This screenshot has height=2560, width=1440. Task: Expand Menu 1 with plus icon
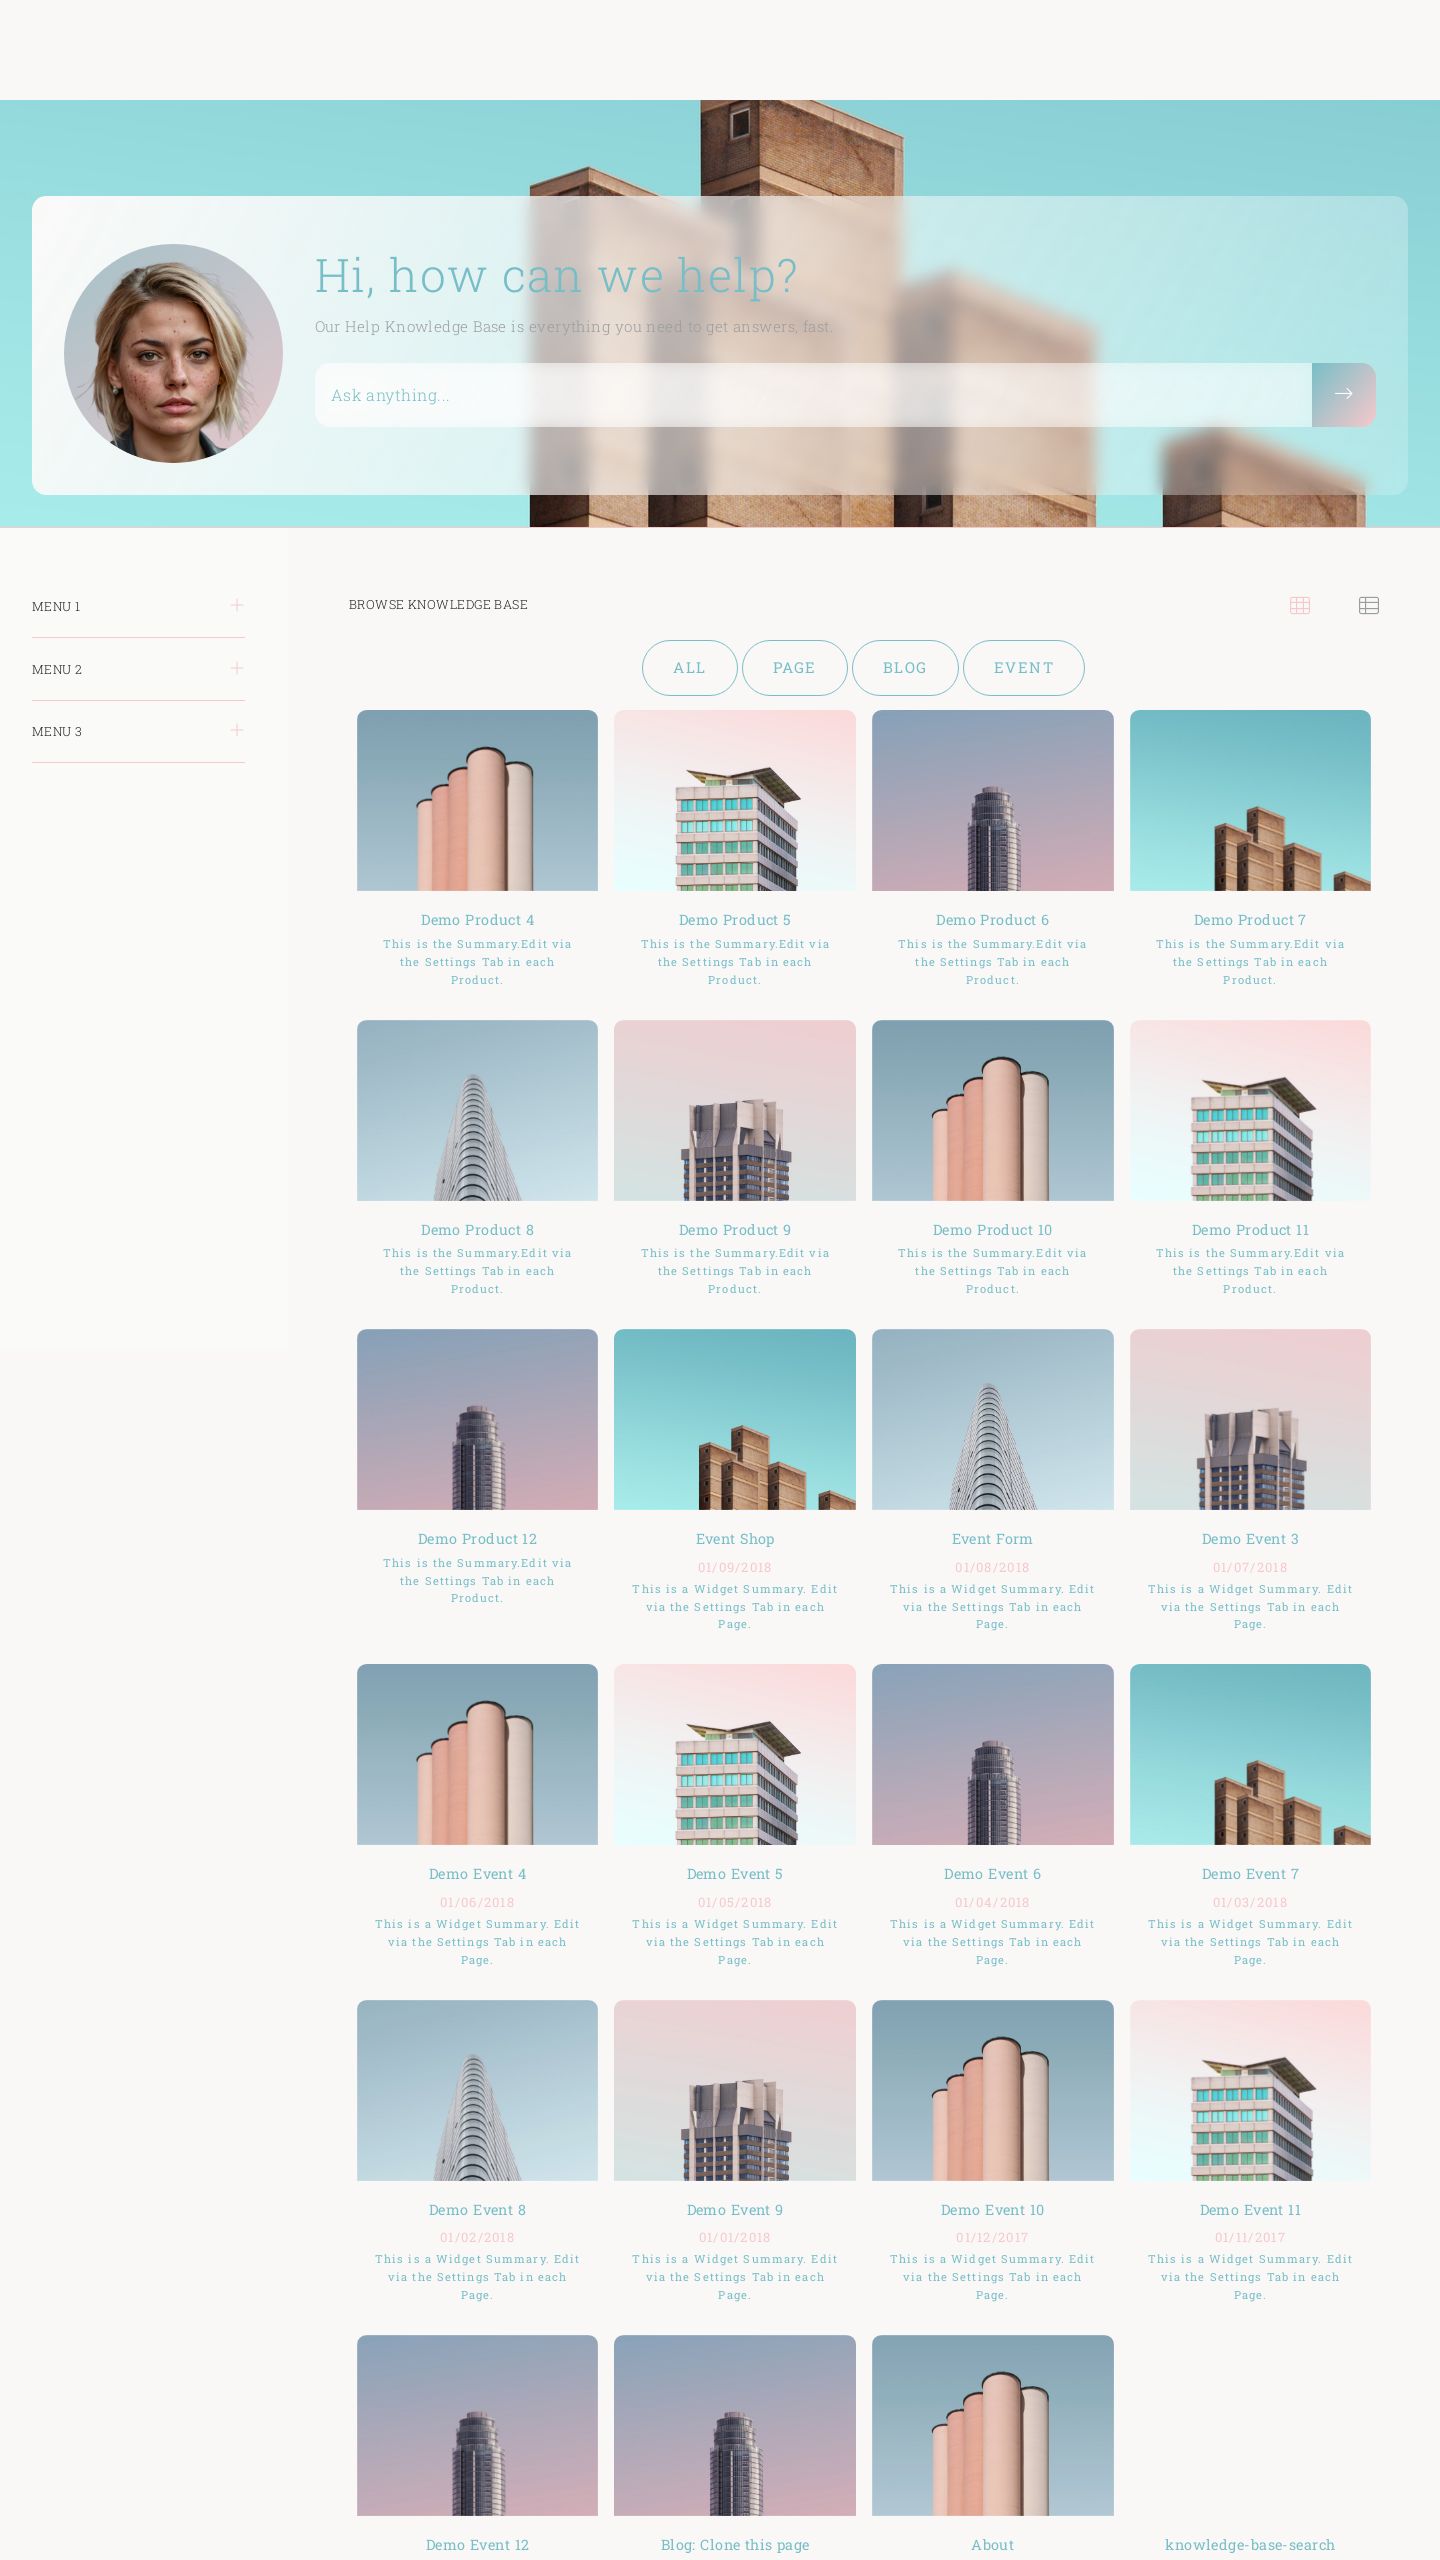pos(237,605)
